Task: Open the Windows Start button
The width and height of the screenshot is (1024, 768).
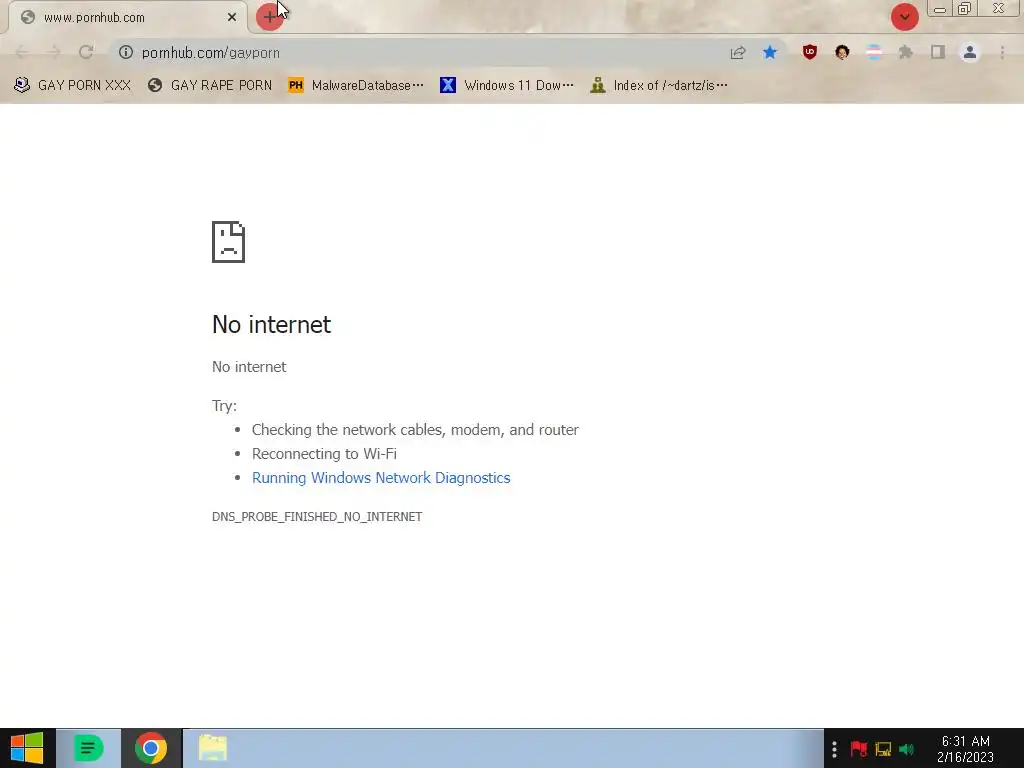Action: point(27,748)
